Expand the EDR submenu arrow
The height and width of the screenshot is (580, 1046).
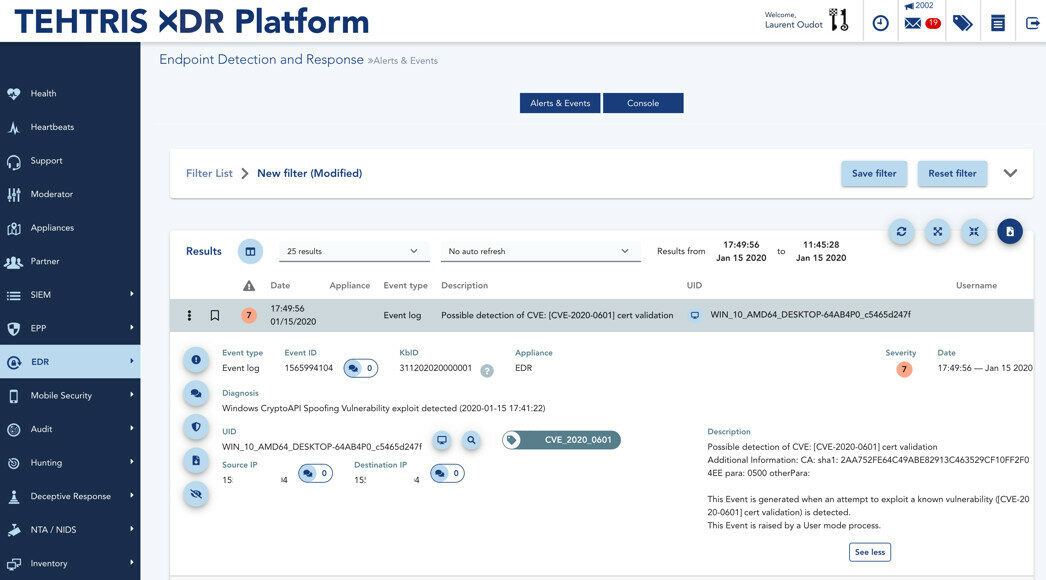(x=131, y=361)
